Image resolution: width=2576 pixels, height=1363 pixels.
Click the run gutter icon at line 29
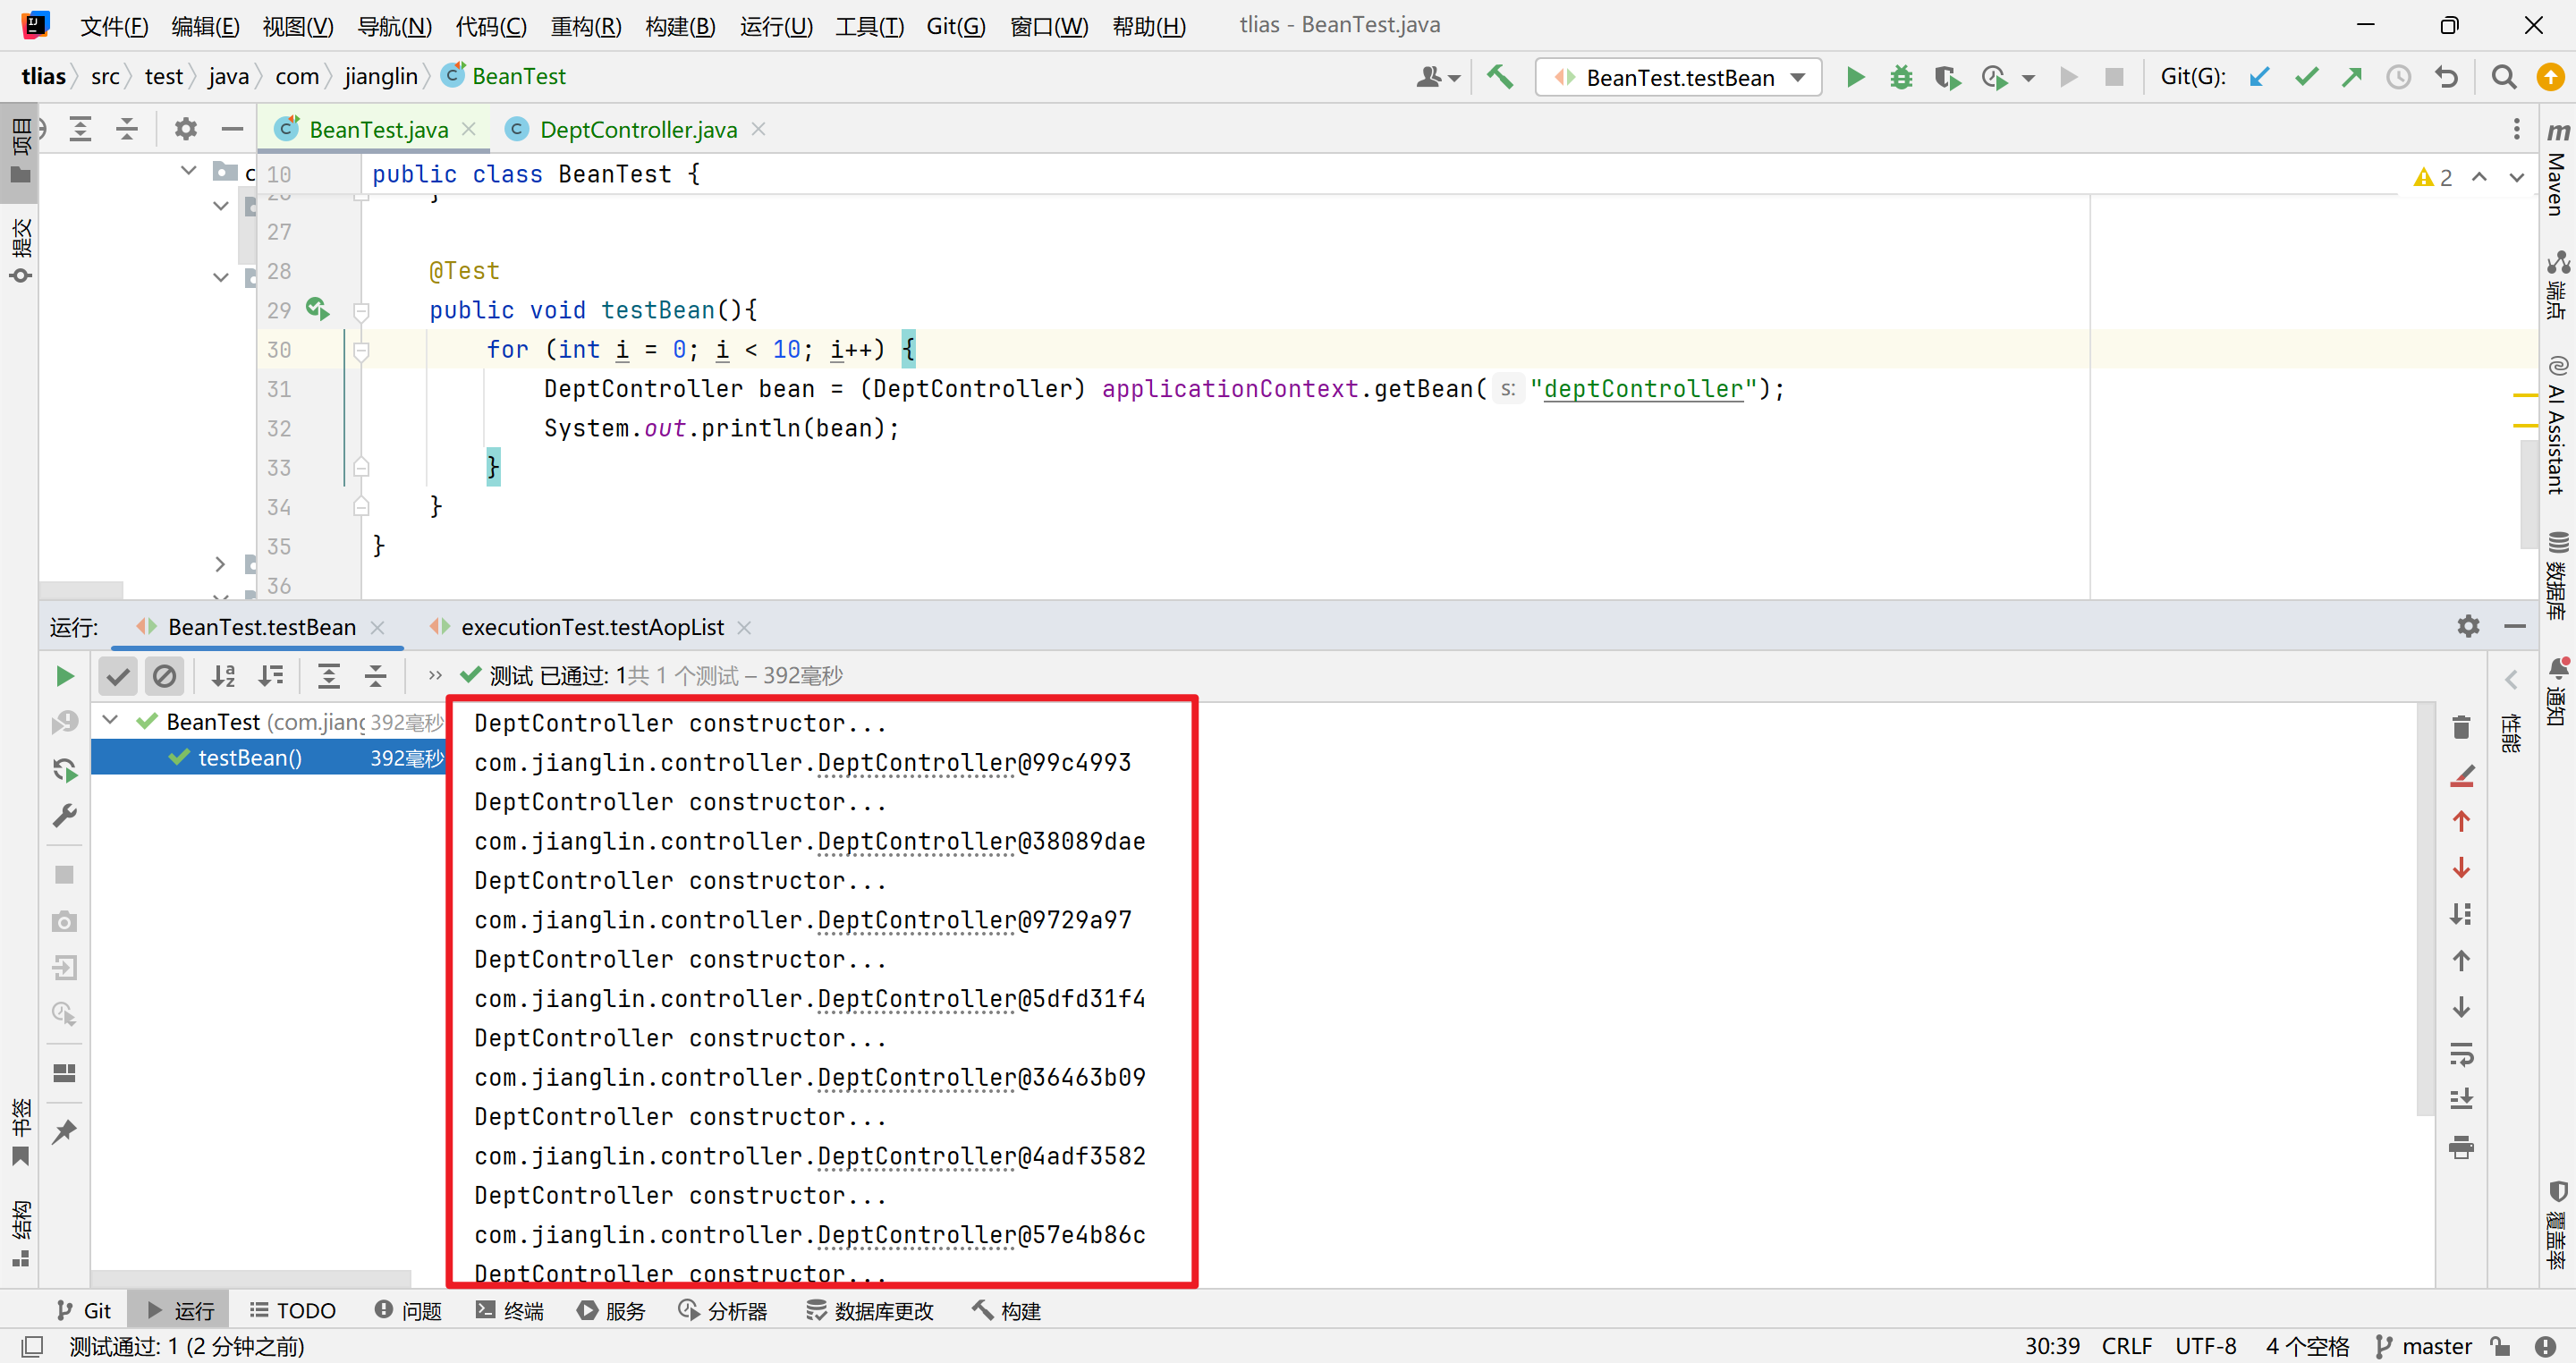(x=317, y=309)
